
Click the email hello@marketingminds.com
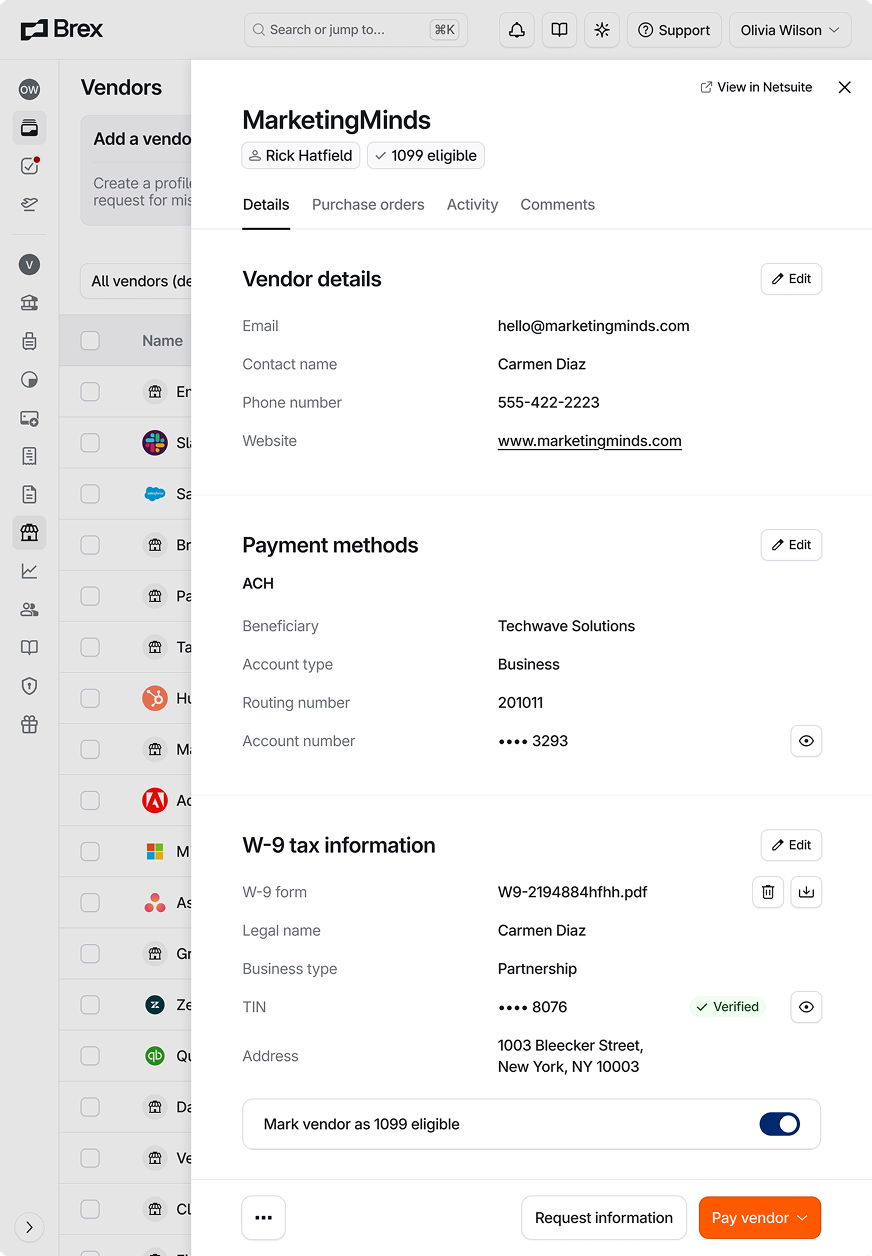(x=594, y=326)
